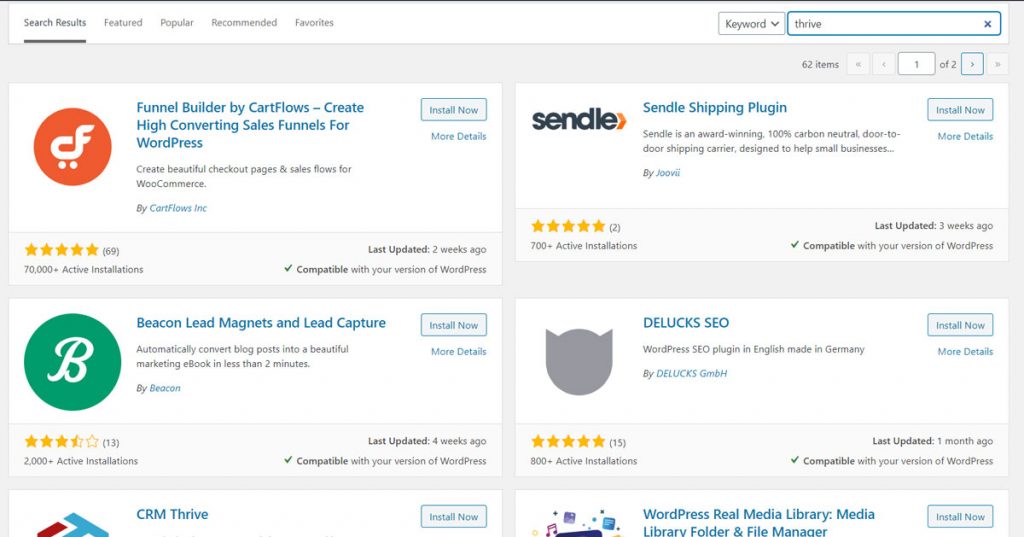Go to next page of plugin results
Screen dimensions: 1024x537
[972, 64]
